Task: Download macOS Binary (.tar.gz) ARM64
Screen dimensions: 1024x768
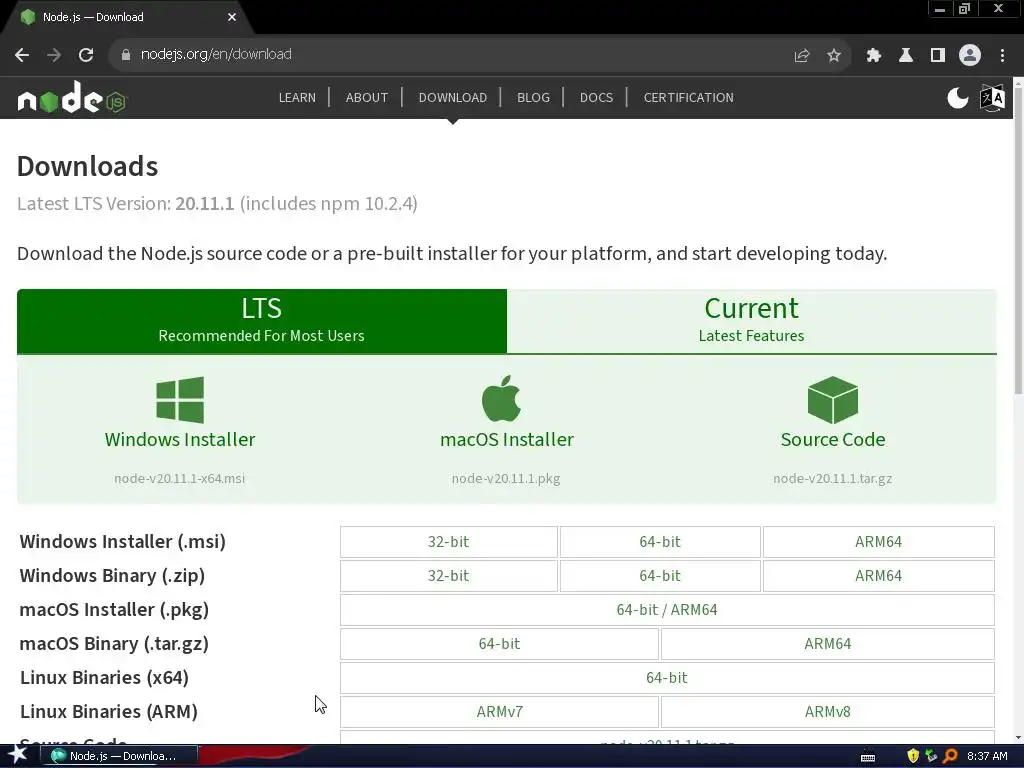Action: click(x=827, y=643)
